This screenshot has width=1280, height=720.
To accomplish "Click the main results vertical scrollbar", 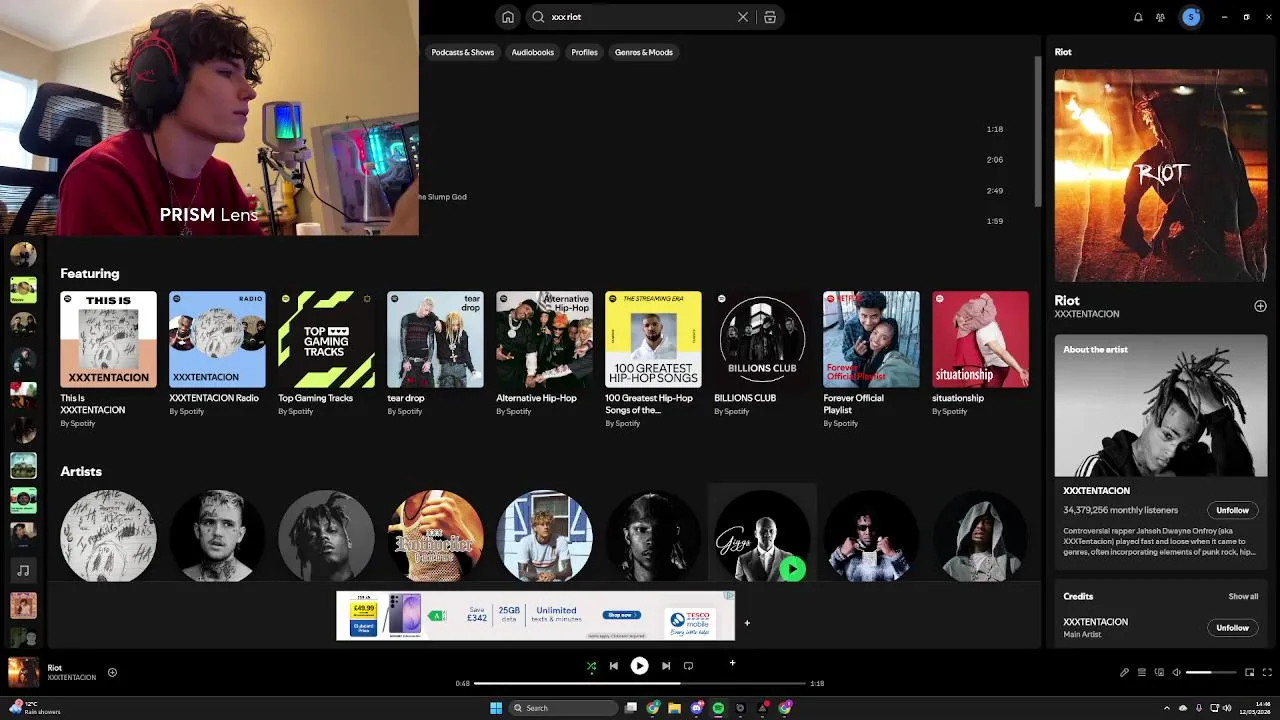I will [1038, 130].
